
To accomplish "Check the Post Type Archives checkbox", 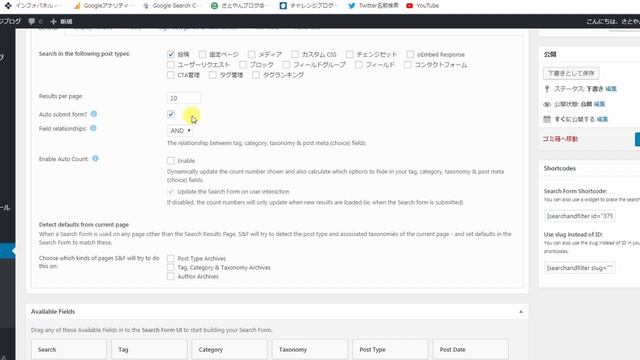I will point(171,258).
